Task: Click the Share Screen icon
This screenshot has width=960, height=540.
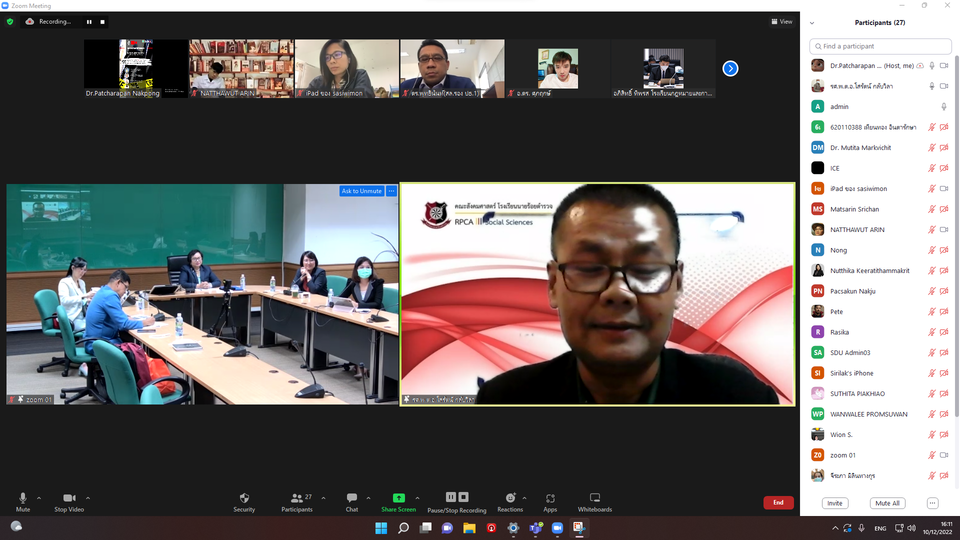Action: point(398,498)
